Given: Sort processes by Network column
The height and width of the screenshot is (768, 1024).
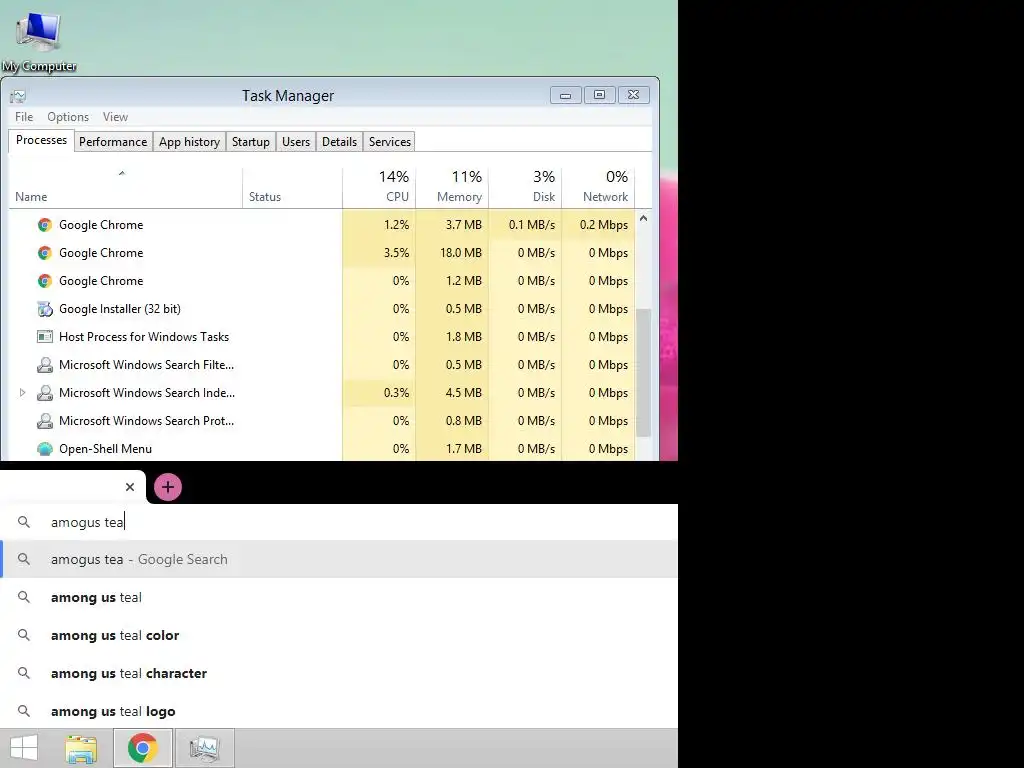Looking at the screenshot, I should [599, 186].
